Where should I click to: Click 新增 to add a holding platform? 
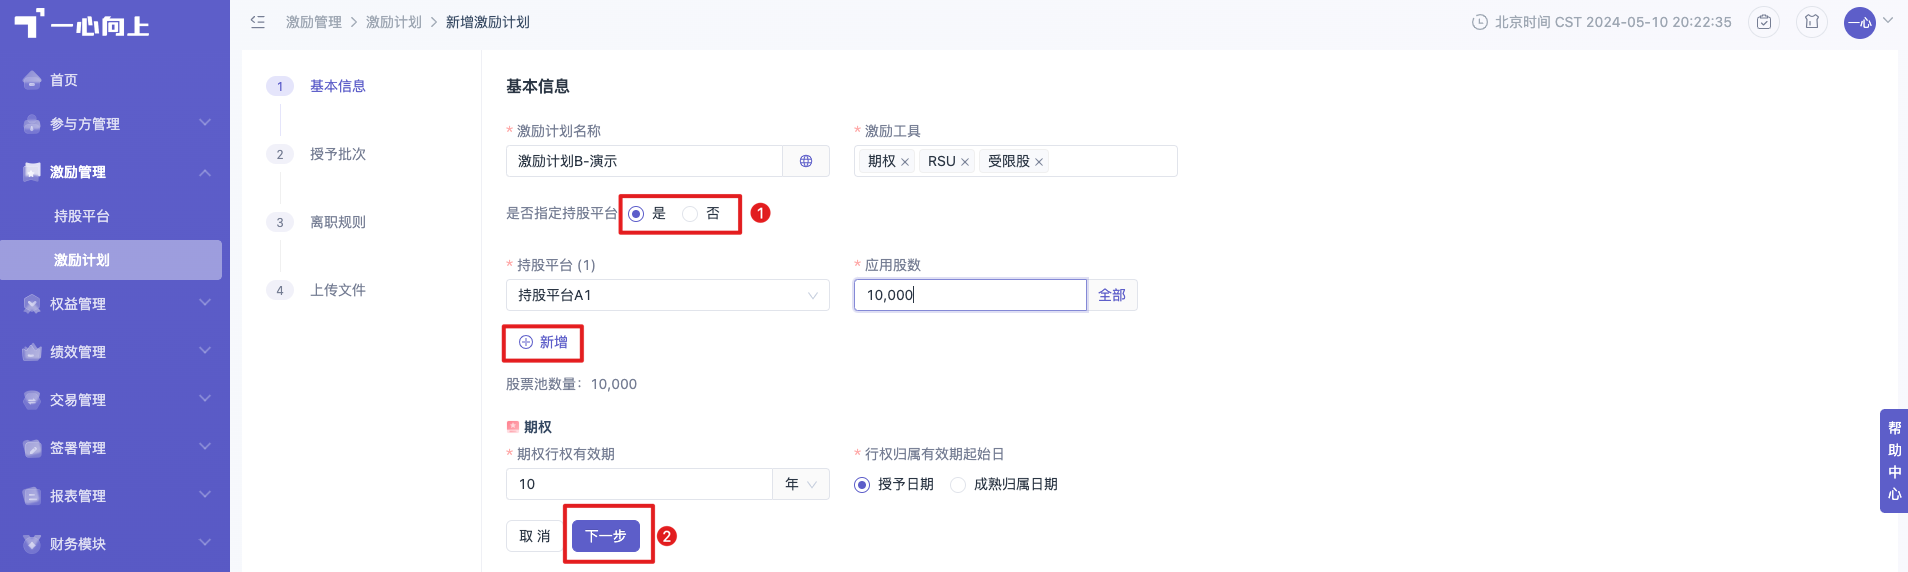(x=544, y=342)
